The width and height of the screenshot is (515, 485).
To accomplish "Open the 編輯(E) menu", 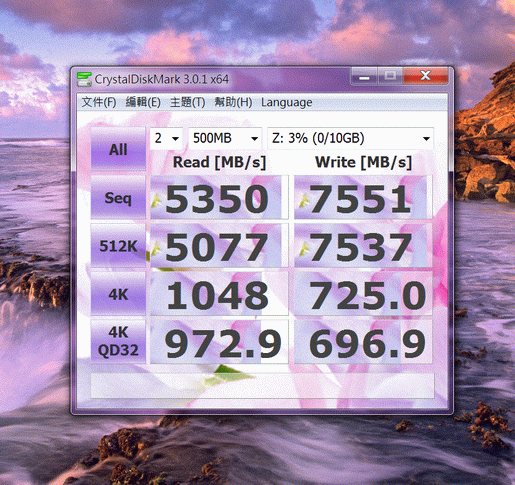I will coord(143,102).
